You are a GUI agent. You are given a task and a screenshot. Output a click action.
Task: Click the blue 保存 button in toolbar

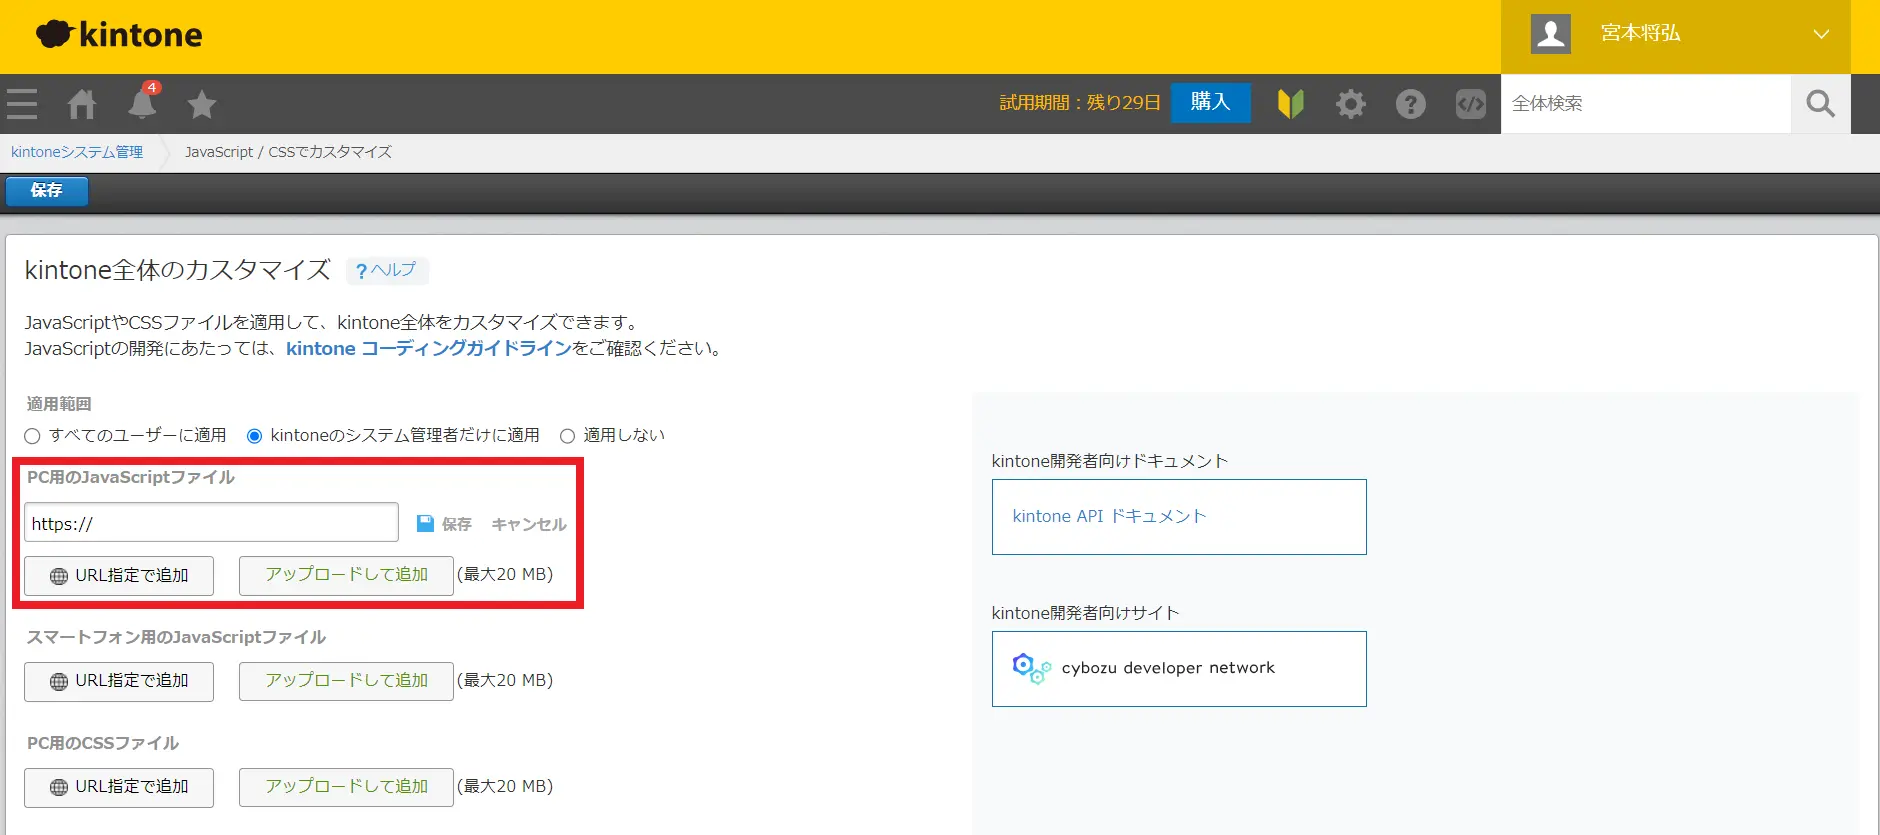(47, 191)
